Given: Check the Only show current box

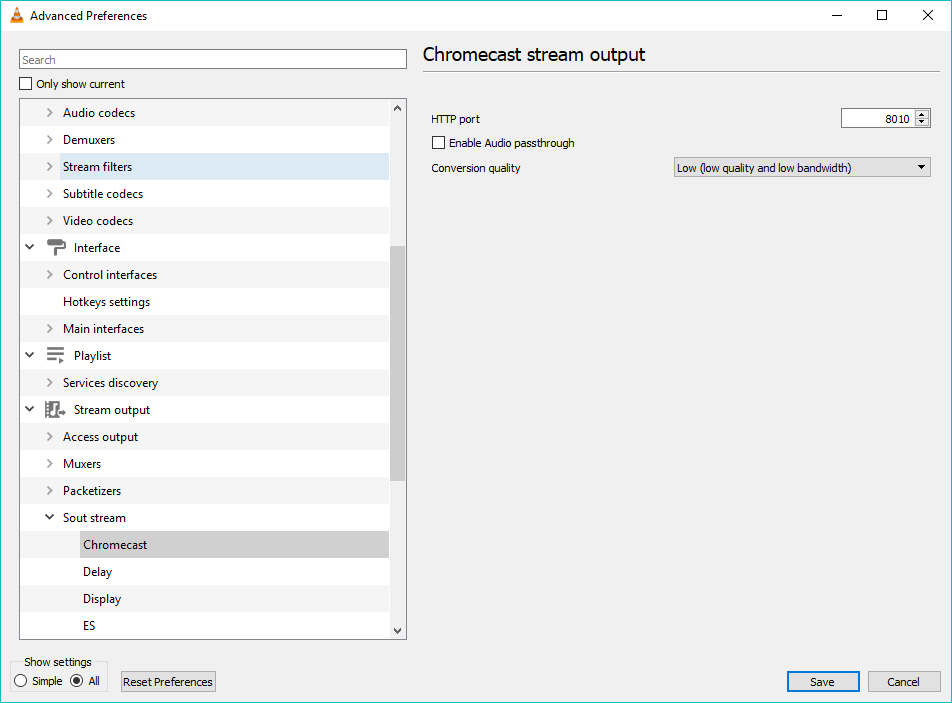Looking at the screenshot, I should (26, 84).
